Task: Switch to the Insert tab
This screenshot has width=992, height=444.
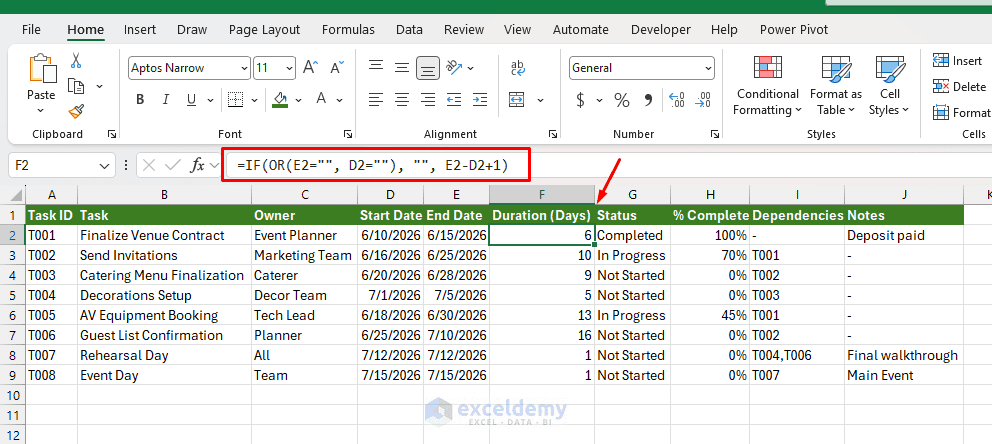Action: click(140, 30)
